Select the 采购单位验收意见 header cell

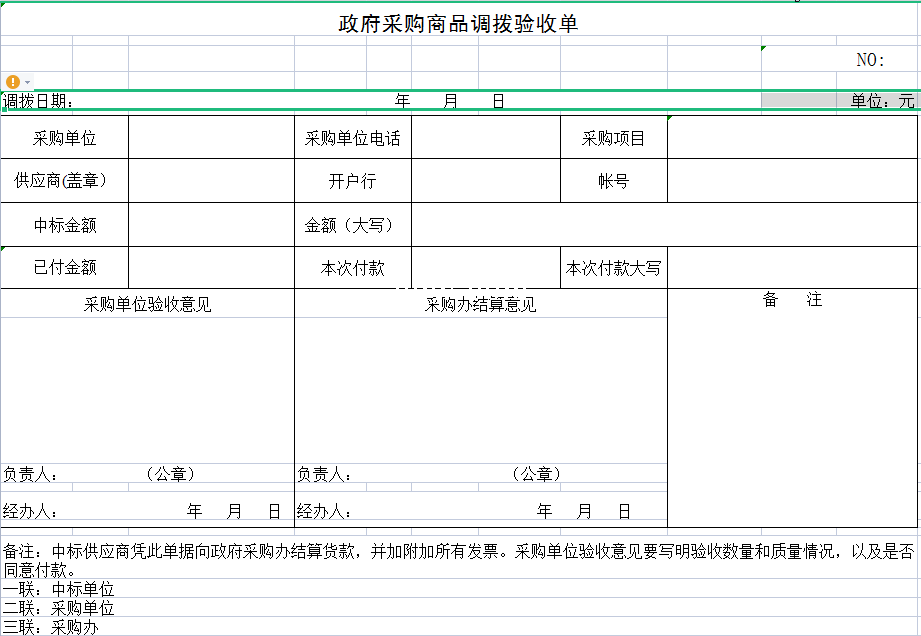[x=148, y=305]
